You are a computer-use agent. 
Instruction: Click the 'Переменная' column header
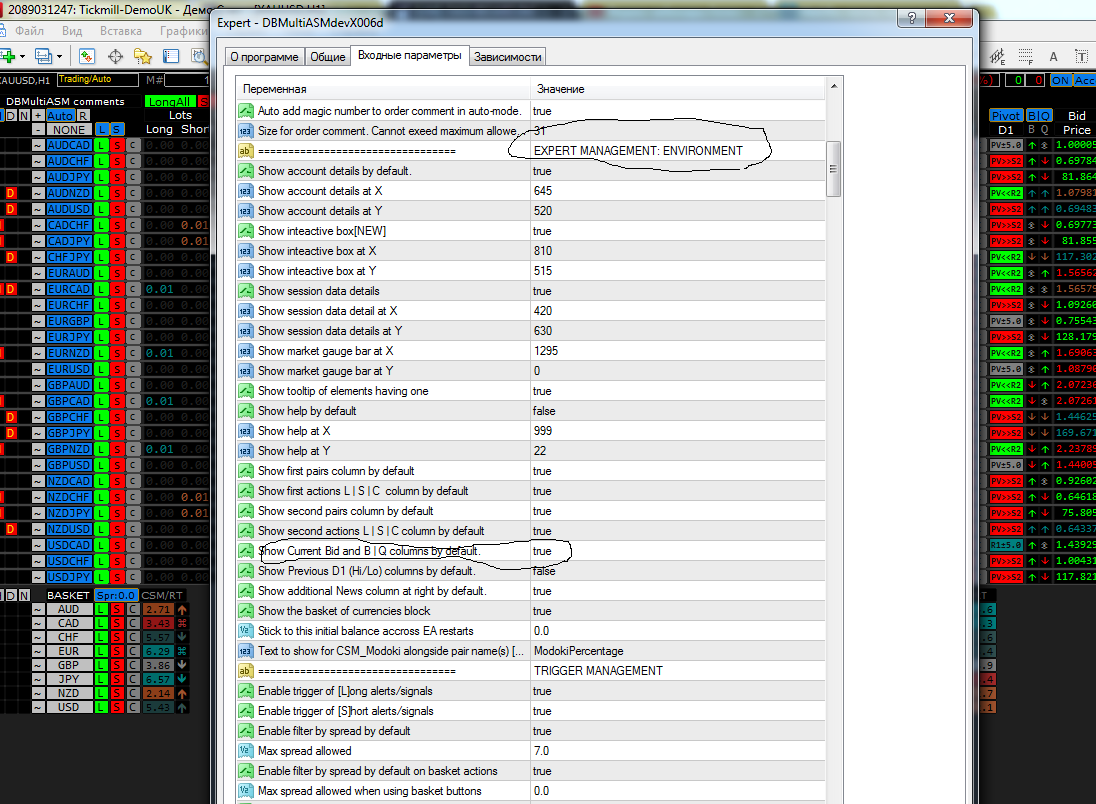coord(383,89)
